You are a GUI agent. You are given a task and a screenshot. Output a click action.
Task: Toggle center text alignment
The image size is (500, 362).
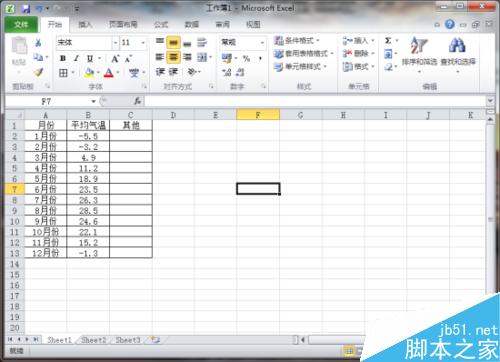[x=173, y=57]
